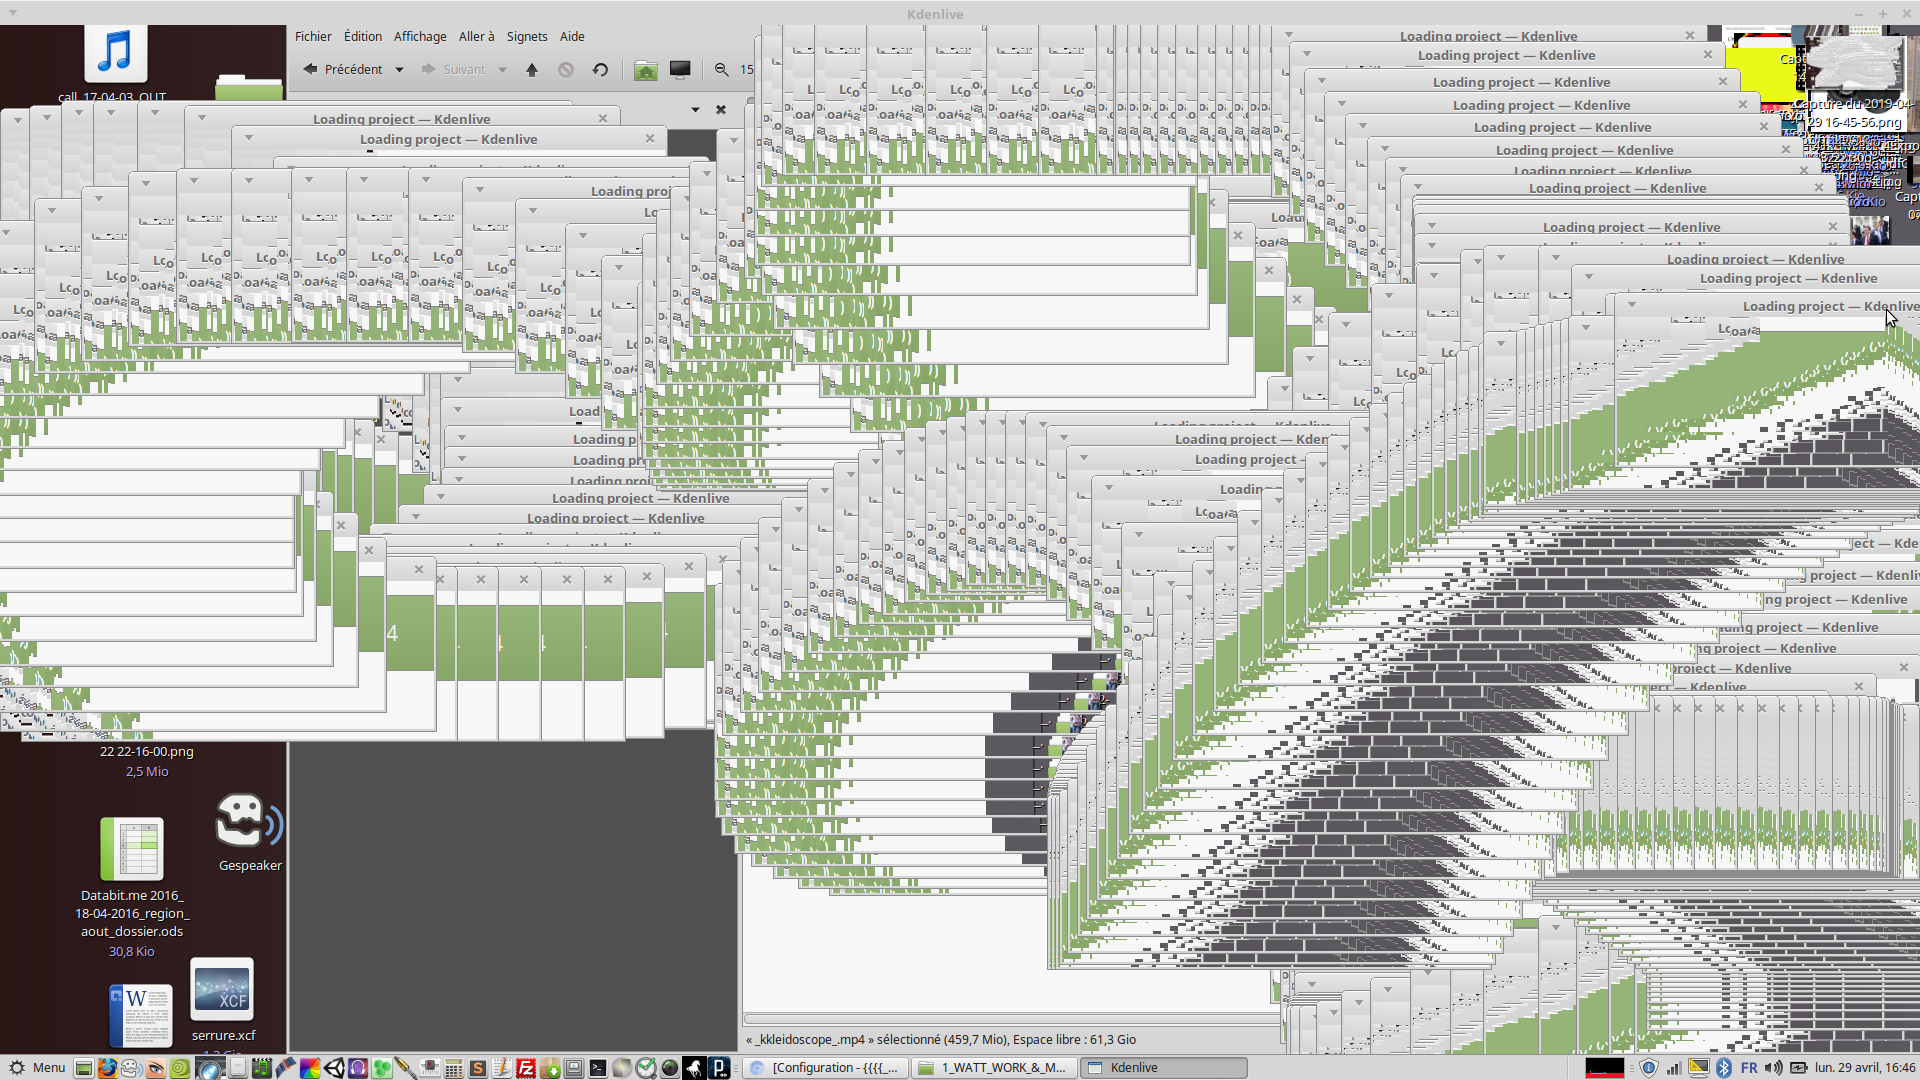Go up one folder with up arrow
The image size is (1920, 1080).
[532, 70]
